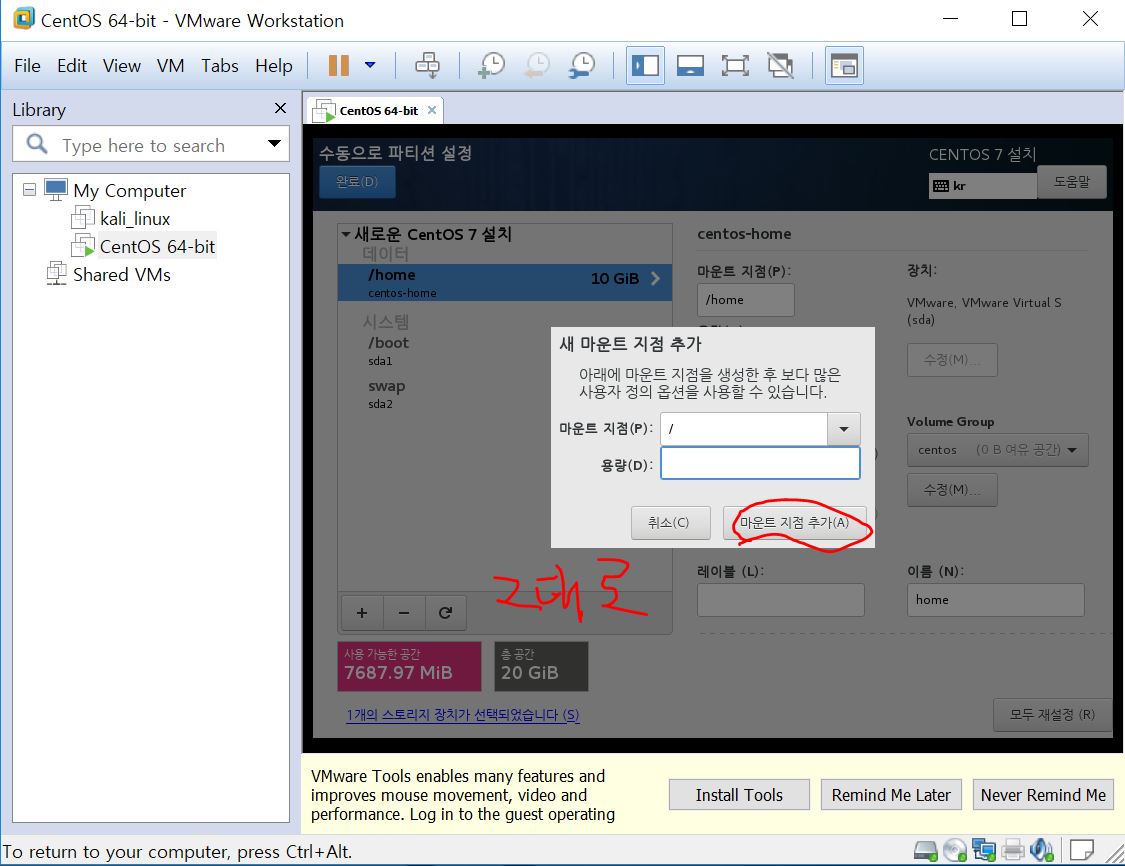The height and width of the screenshot is (866, 1125).
Task: Switch to Unity mode icon
Action: pyautogui.click(x=780, y=65)
